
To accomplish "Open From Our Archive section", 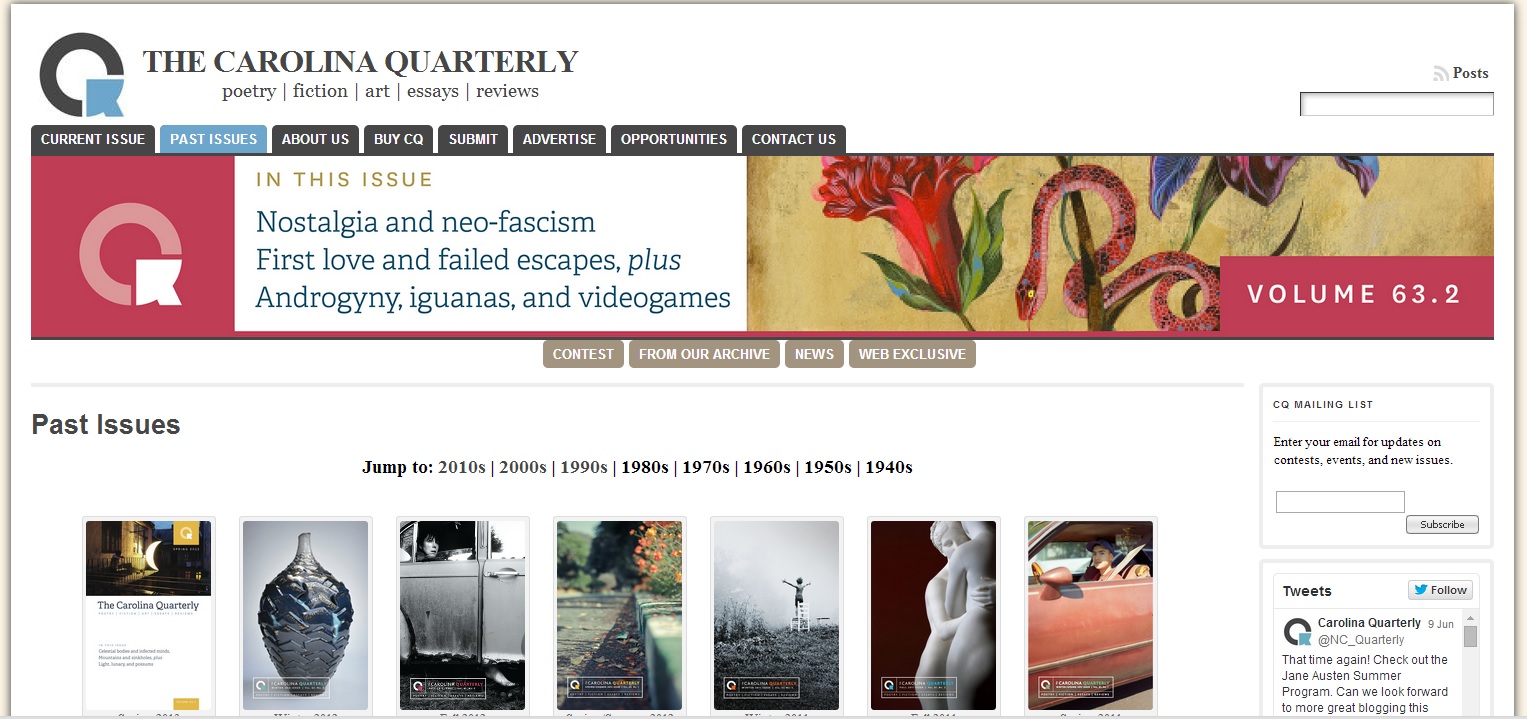I will pos(704,354).
